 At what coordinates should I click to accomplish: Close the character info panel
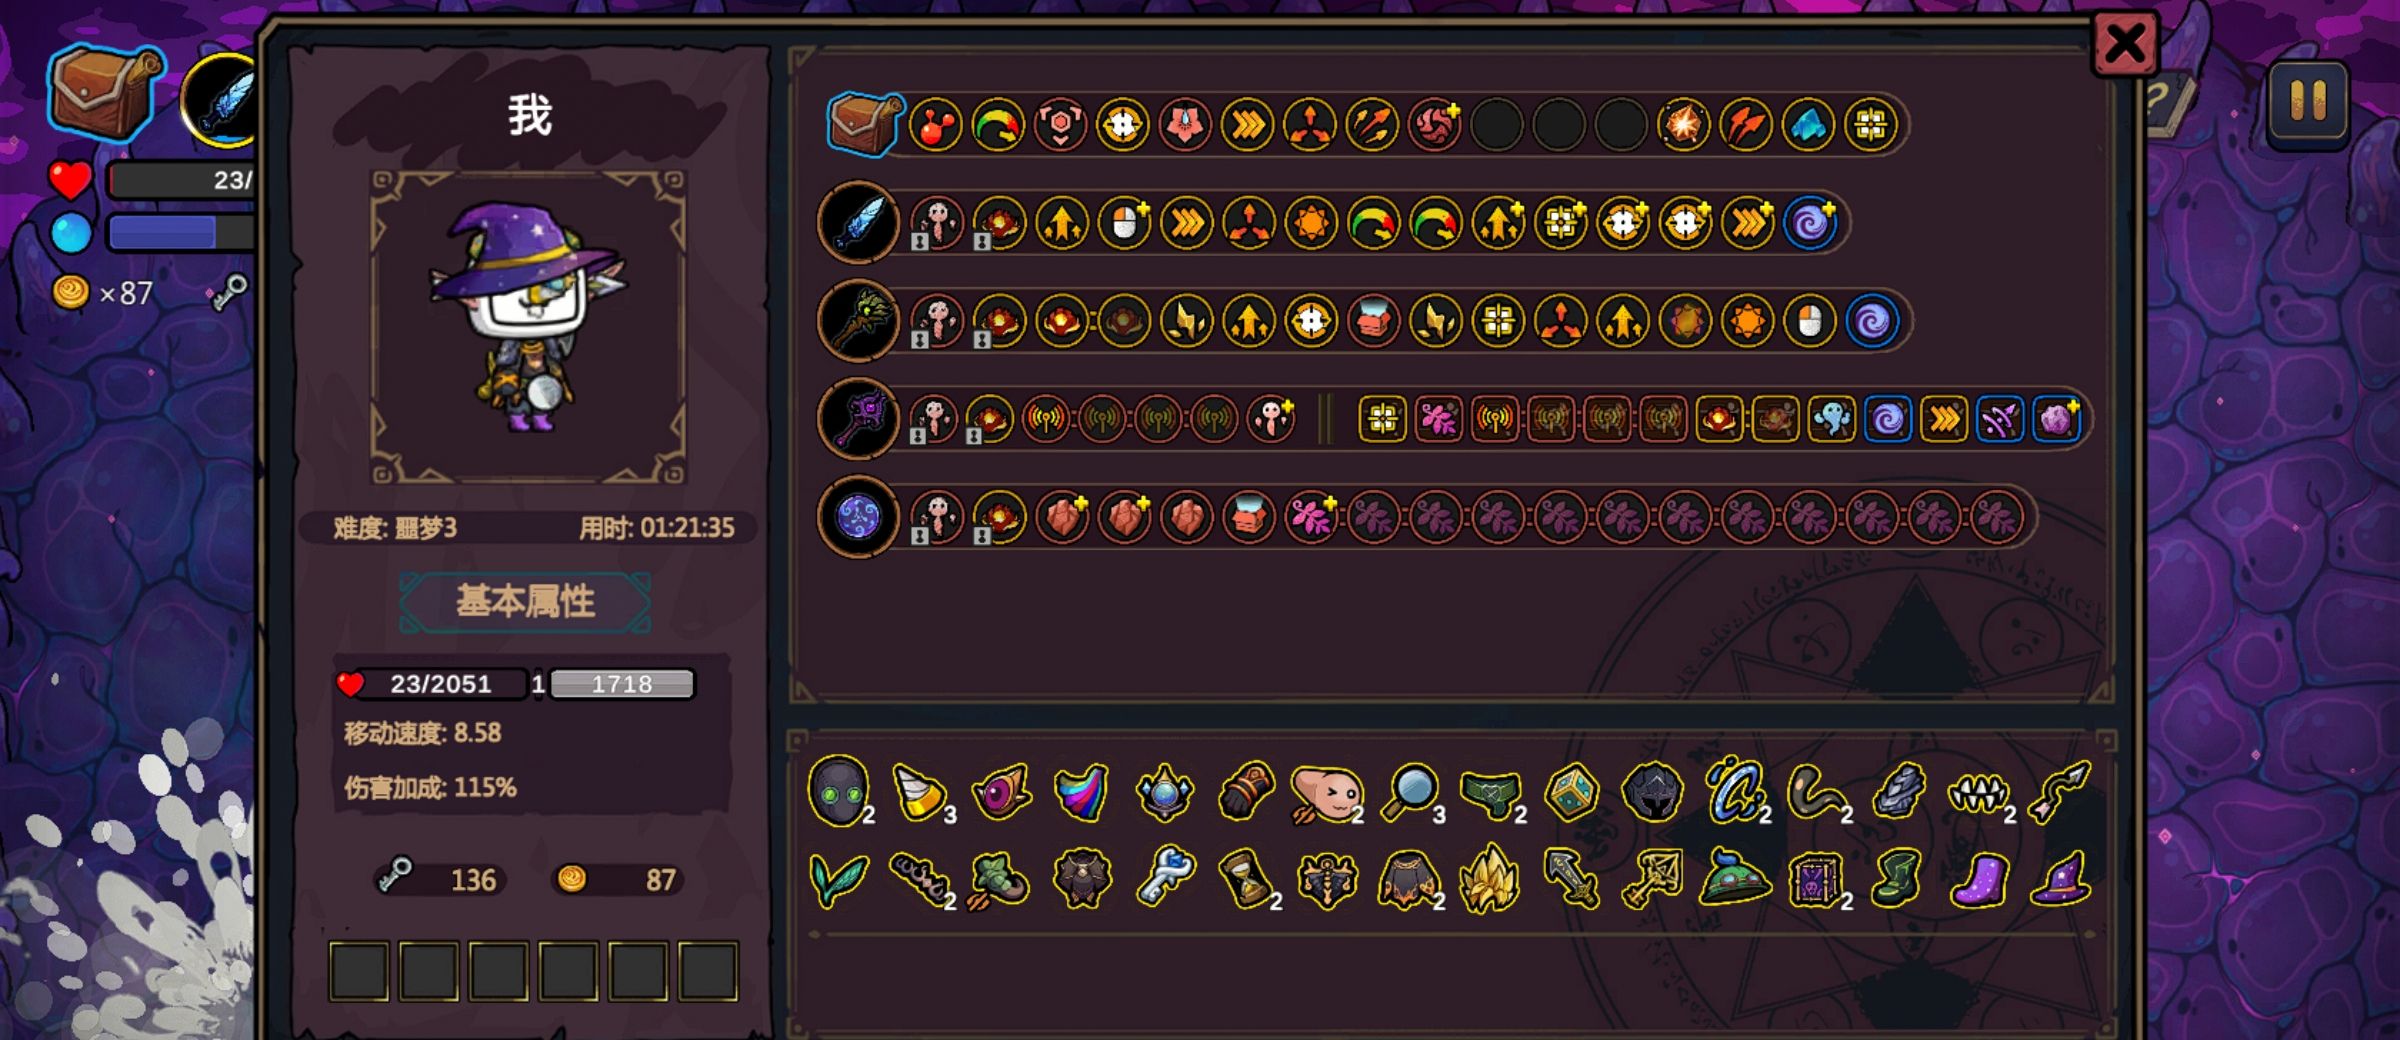click(2124, 44)
